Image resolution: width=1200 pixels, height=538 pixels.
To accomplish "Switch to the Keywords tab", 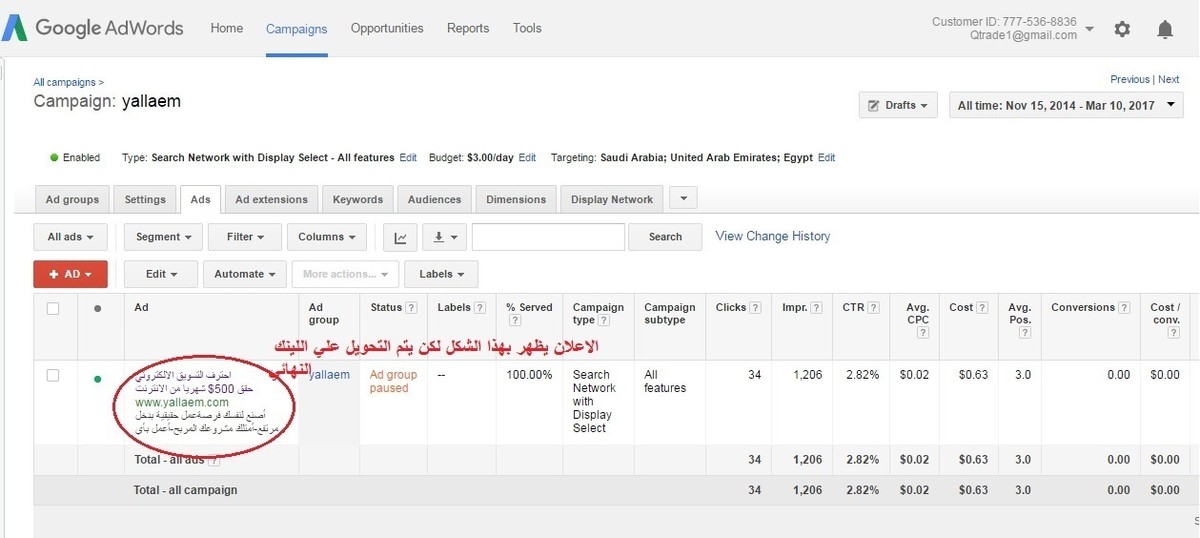I will (358, 199).
